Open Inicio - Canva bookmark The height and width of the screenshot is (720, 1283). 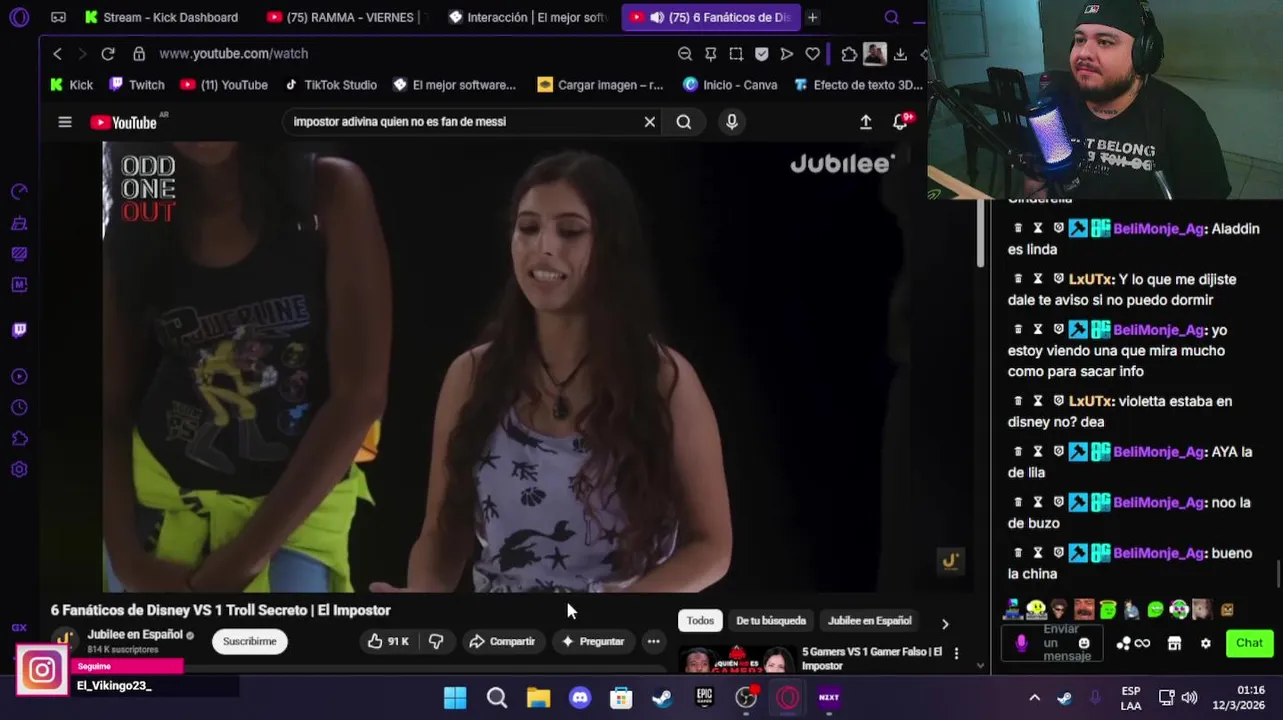point(730,85)
